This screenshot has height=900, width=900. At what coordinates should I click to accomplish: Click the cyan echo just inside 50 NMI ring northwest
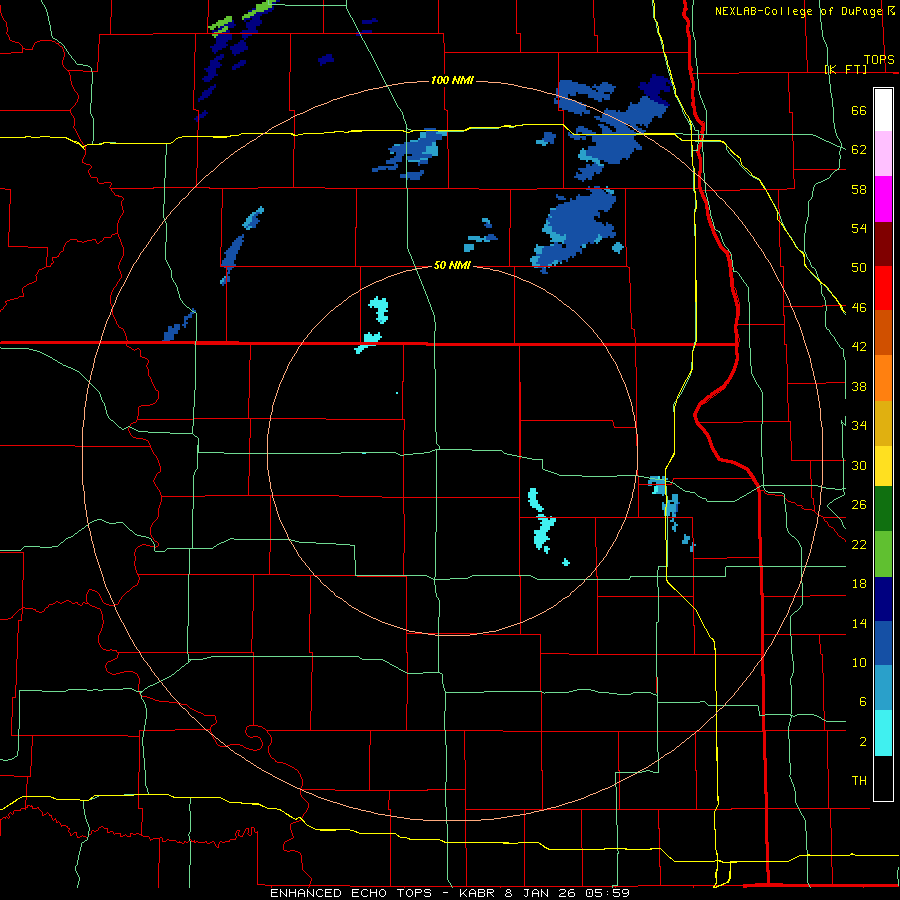tap(379, 309)
